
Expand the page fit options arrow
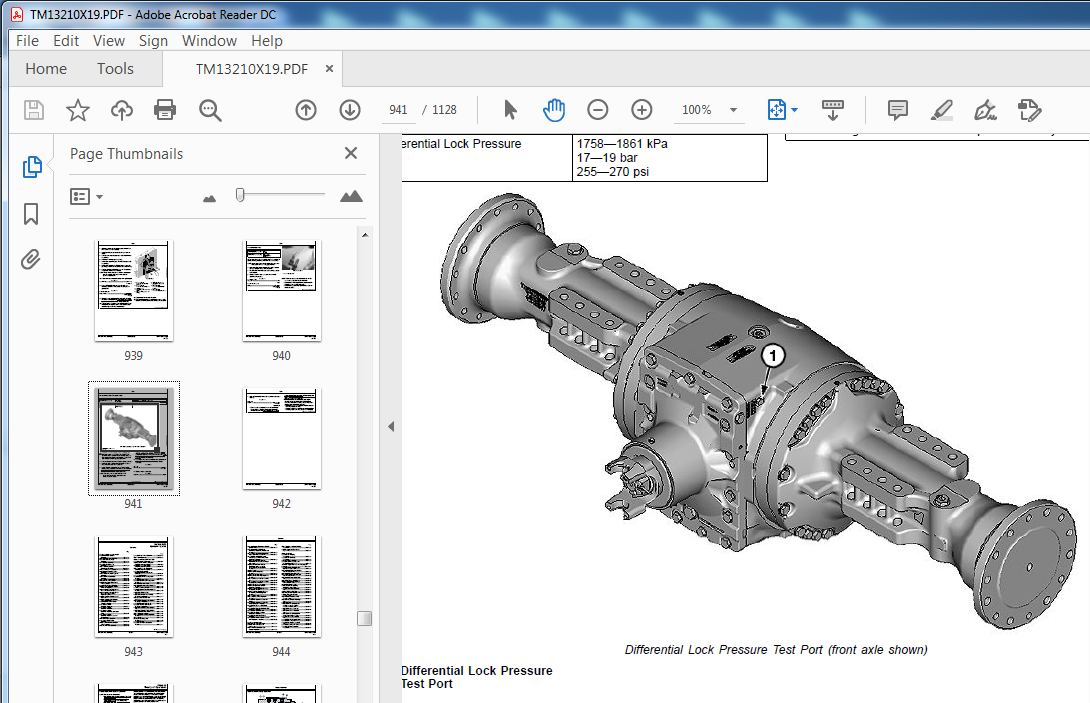coord(795,110)
